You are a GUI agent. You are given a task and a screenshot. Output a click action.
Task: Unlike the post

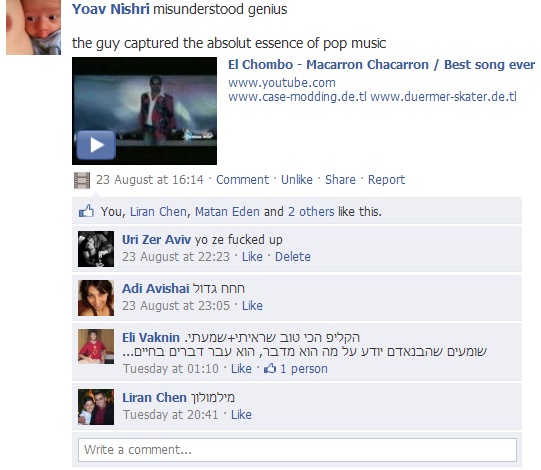297,180
